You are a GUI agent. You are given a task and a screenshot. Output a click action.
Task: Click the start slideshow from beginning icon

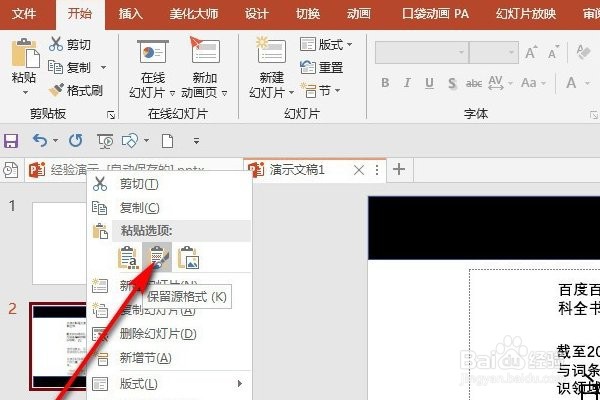click(104, 141)
